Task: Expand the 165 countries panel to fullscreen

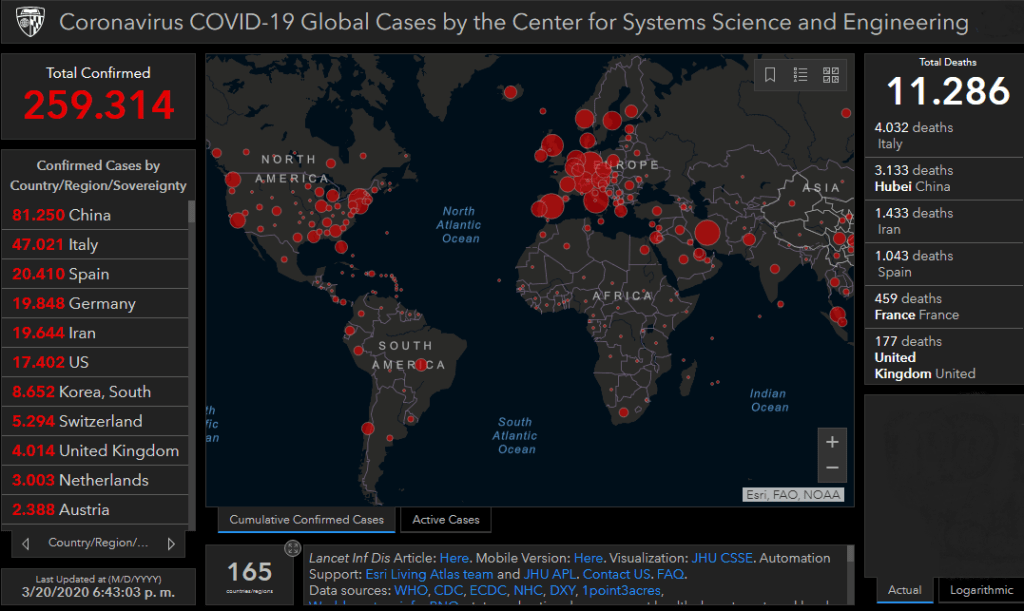Action: [292, 548]
